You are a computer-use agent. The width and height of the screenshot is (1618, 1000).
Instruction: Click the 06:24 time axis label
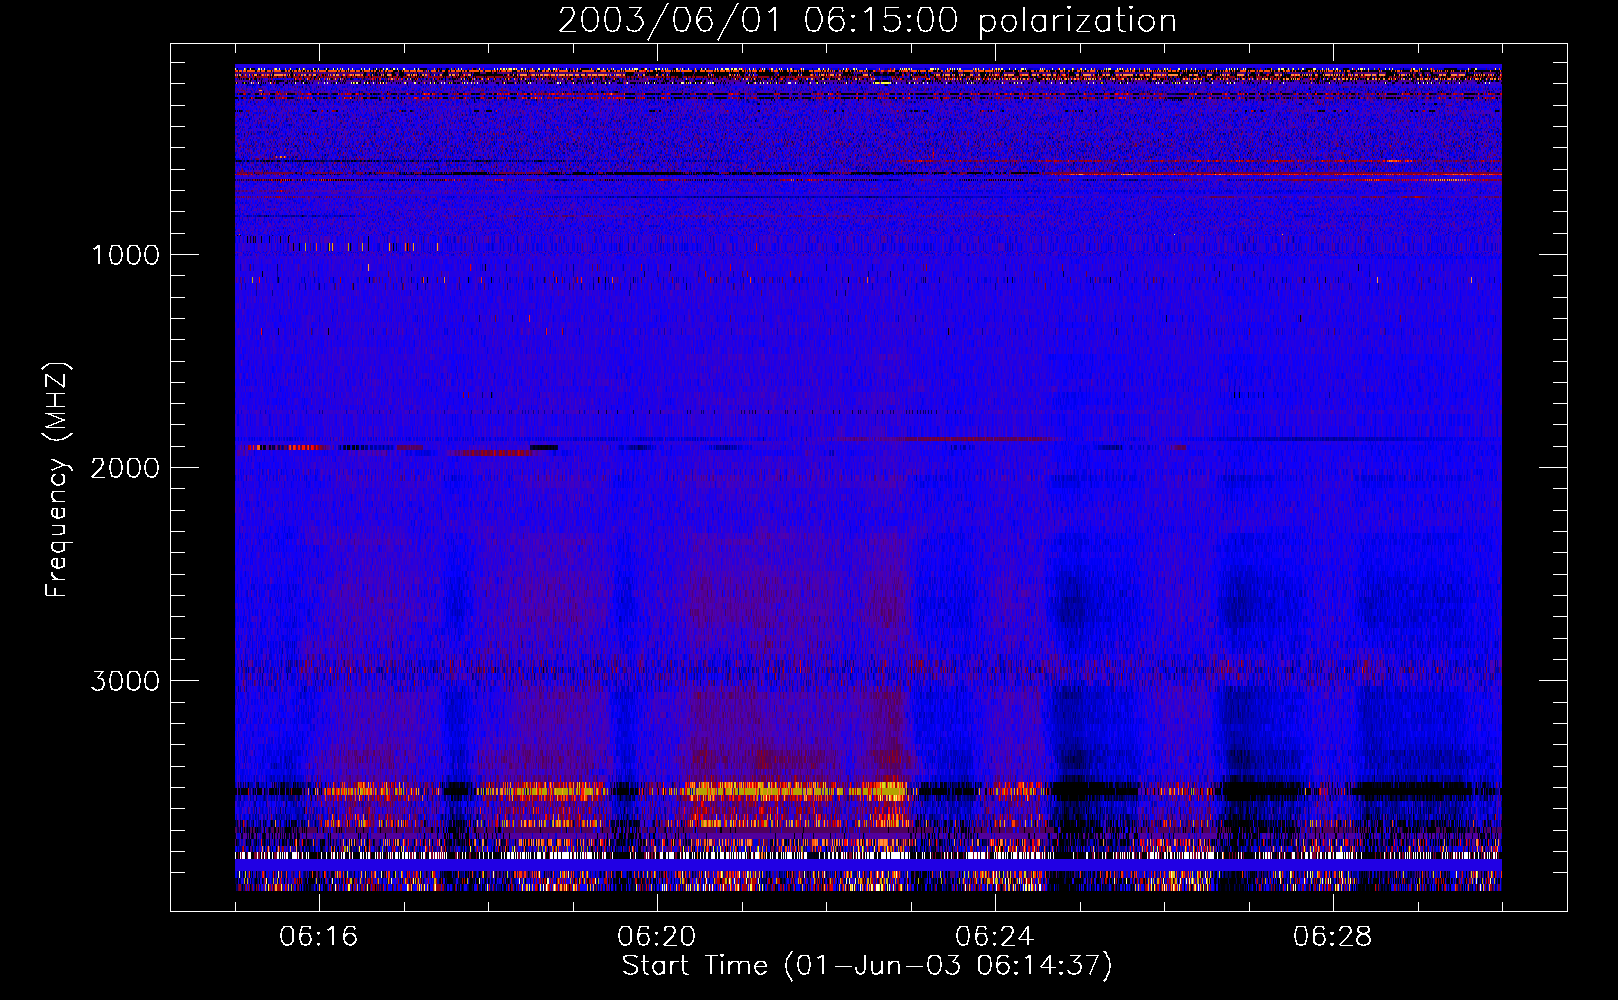995,937
